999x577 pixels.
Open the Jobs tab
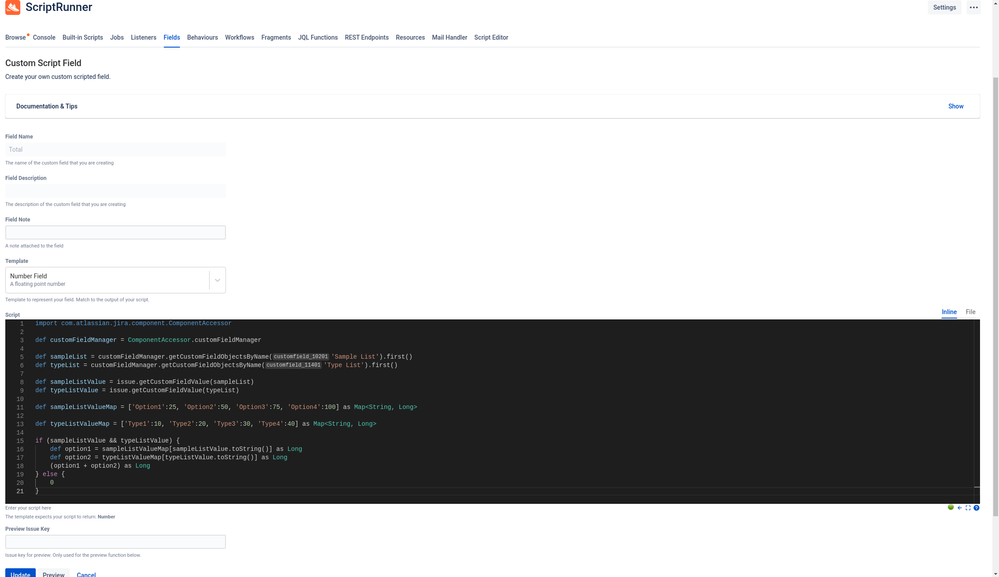117,38
